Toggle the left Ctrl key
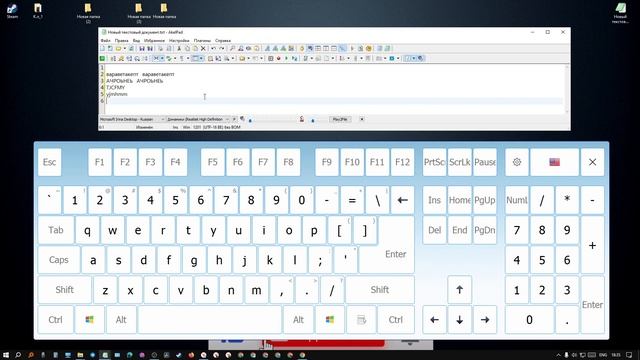Screen dimensions: 640x360 [x=56, y=320]
